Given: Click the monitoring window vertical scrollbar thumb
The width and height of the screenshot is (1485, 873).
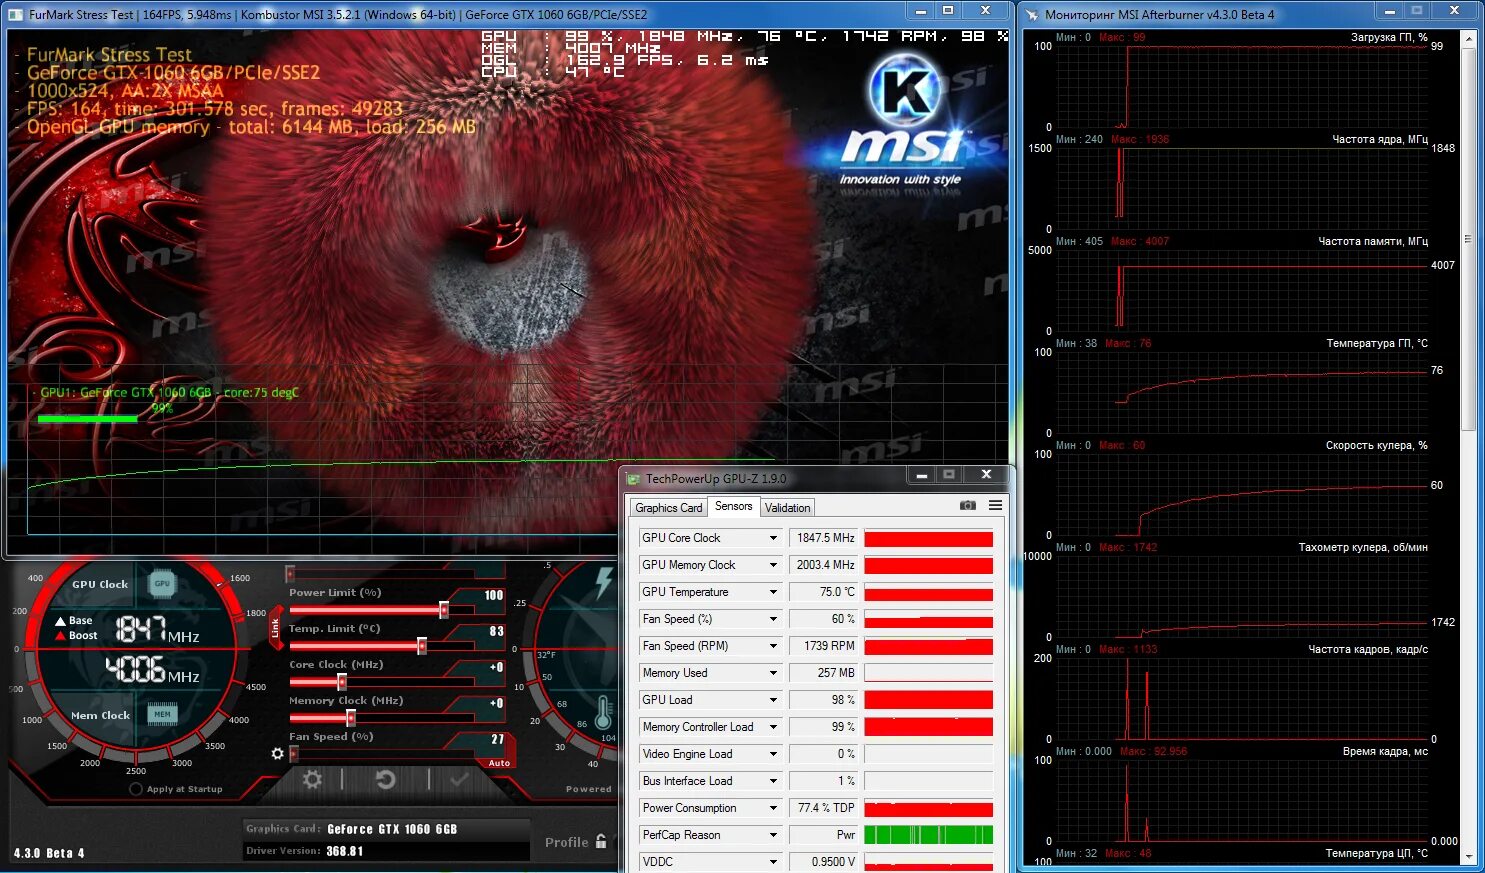Looking at the screenshot, I should click(x=1468, y=238).
